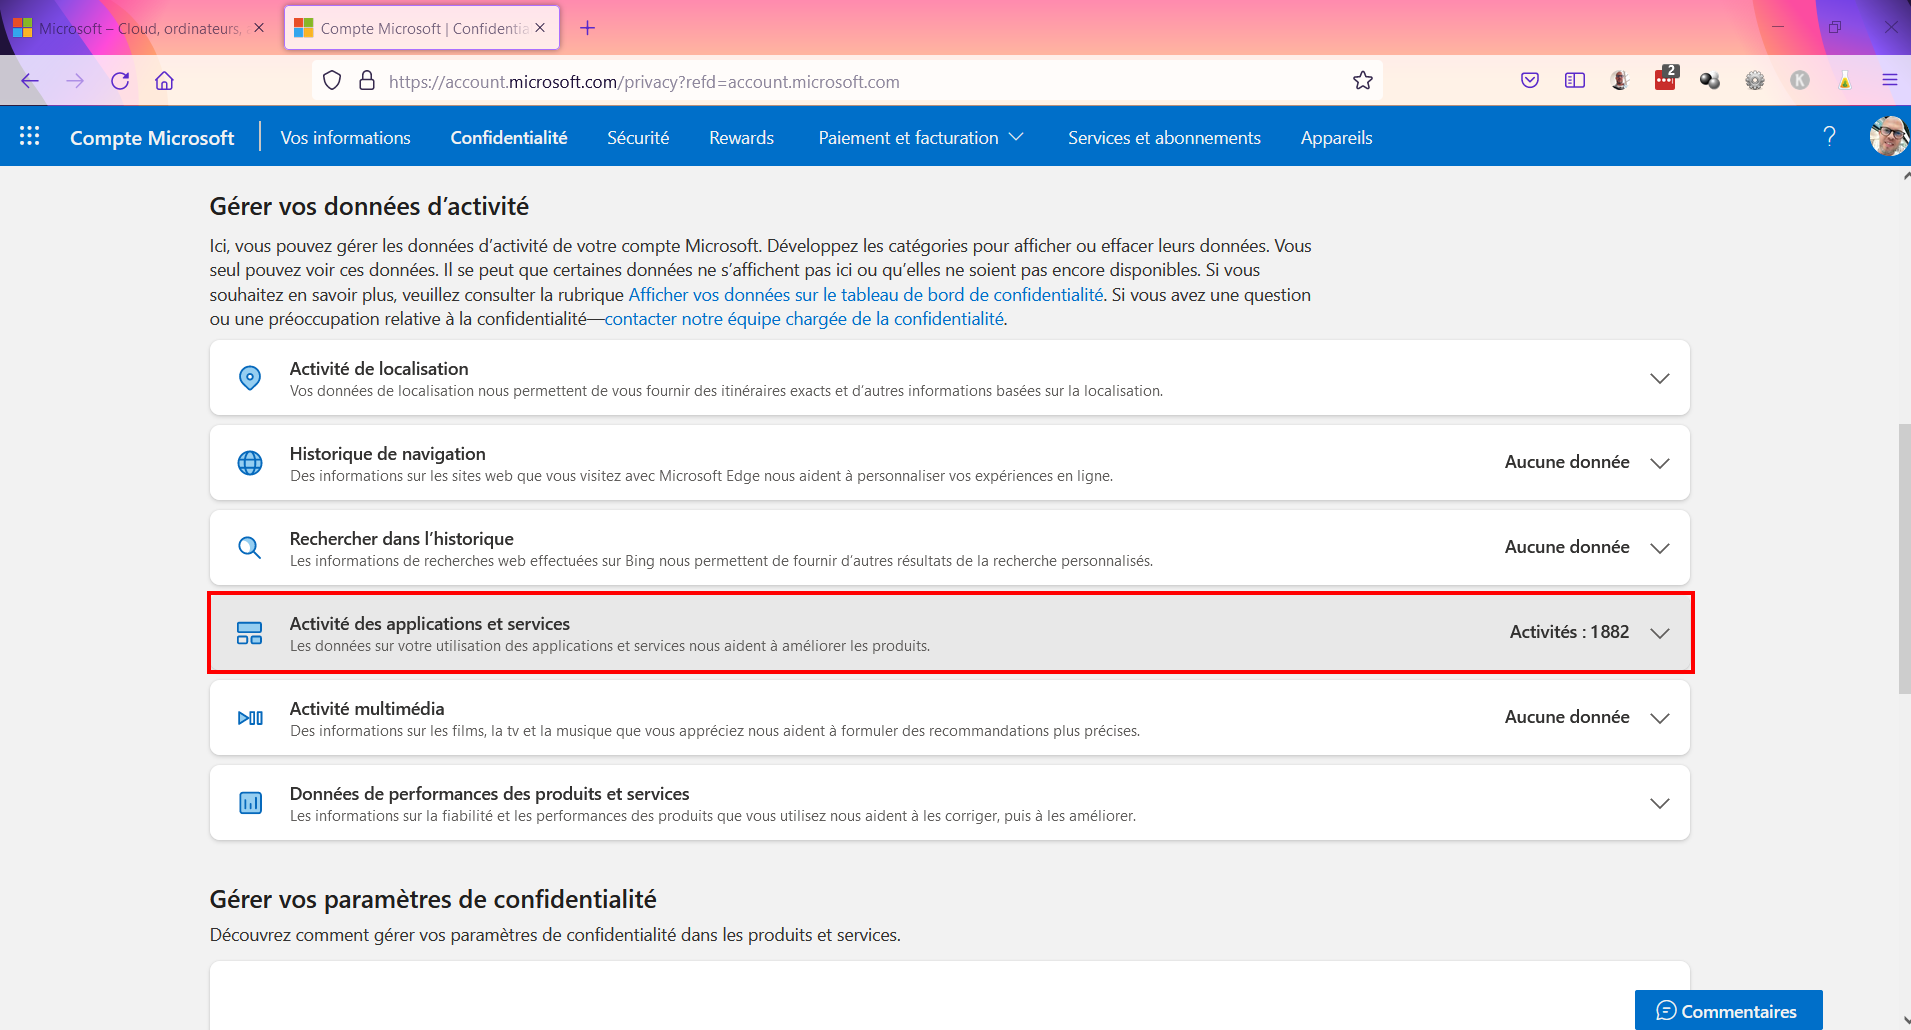Image resolution: width=1911 pixels, height=1030 pixels.
Task: Click the media play icon of Activité multimédia
Action: (250, 718)
